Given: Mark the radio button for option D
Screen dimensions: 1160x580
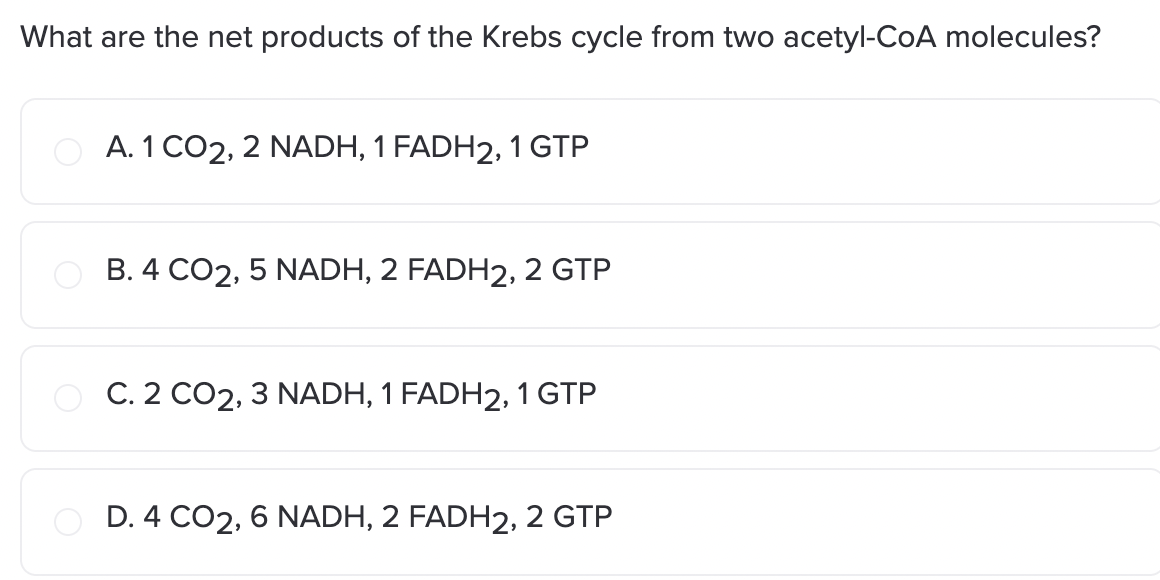Looking at the screenshot, I should [x=68, y=522].
